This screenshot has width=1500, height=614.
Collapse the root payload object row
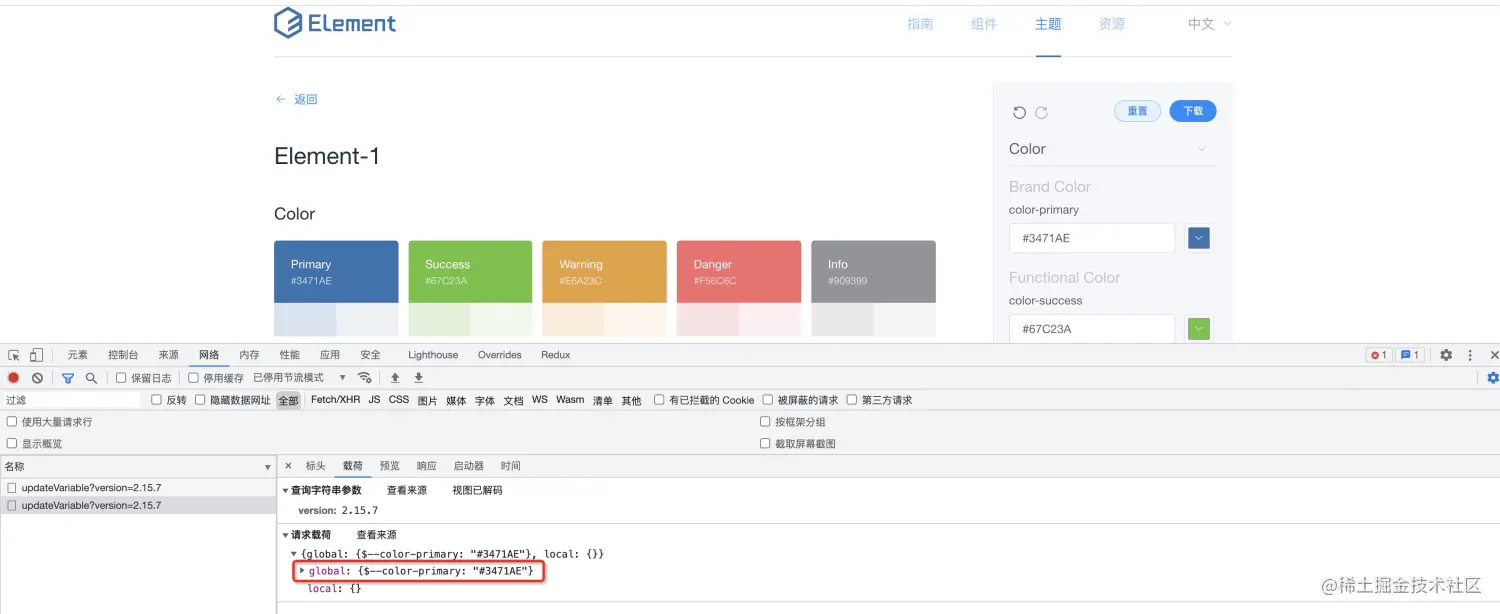[x=294, y=553]
